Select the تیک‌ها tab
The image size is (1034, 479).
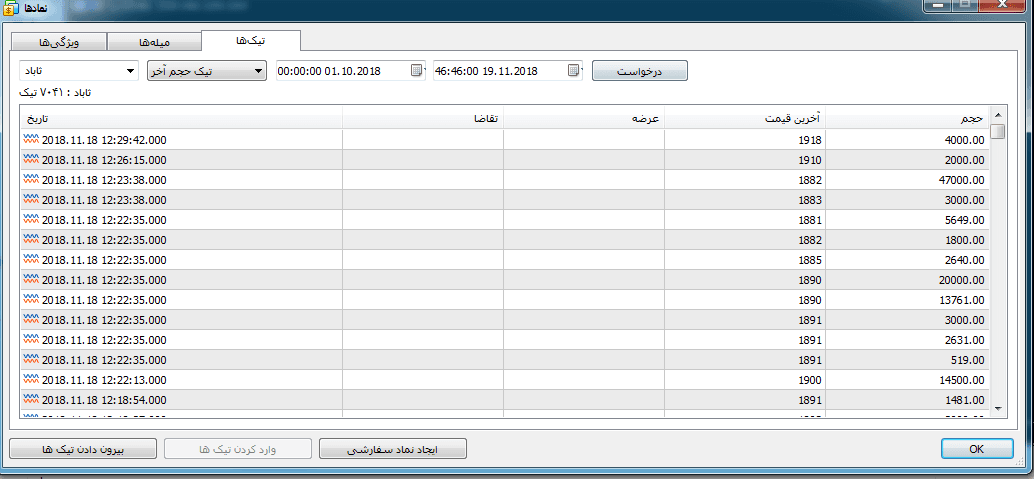(x=251, y=40)
